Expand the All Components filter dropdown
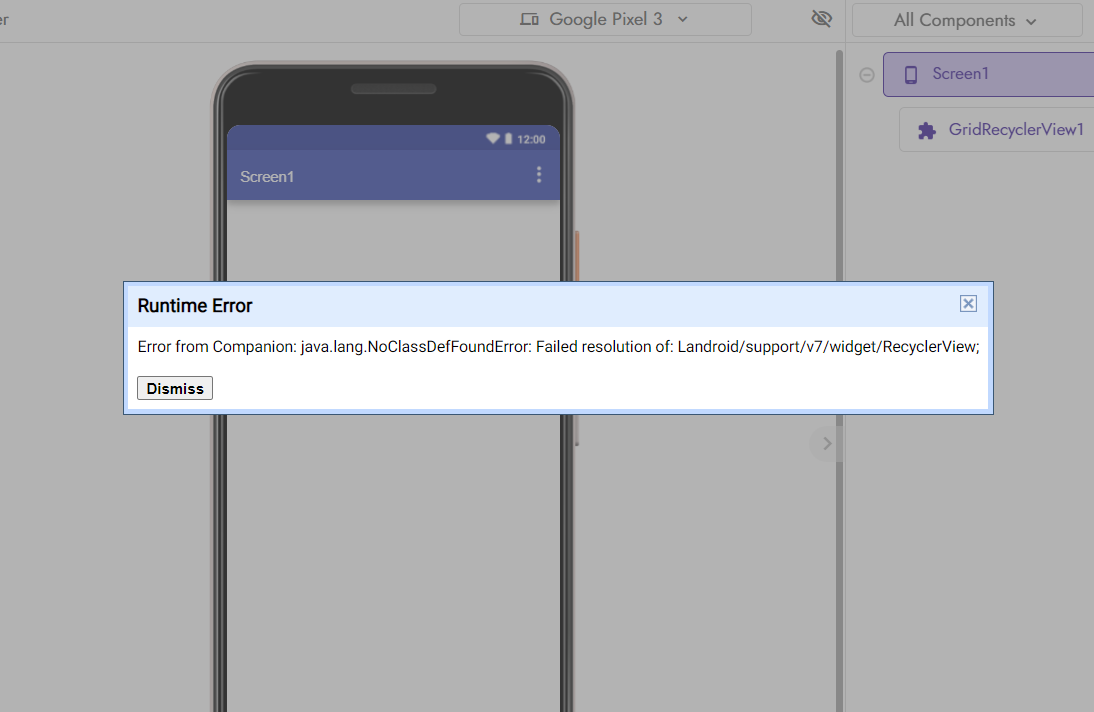This screenshot has width=1094, height=712. point(966,20)
